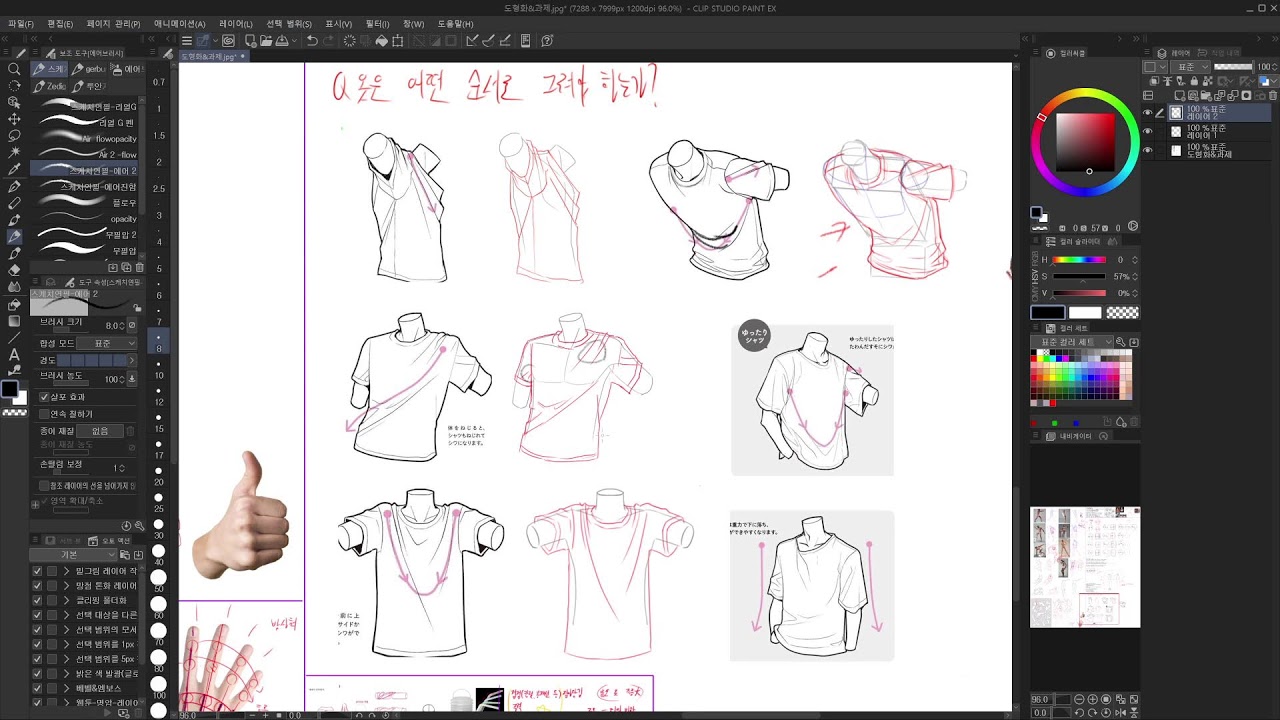This screenshot has height=720, width=1280.
Task: Select the Text tool
Action: coord(14,355)
